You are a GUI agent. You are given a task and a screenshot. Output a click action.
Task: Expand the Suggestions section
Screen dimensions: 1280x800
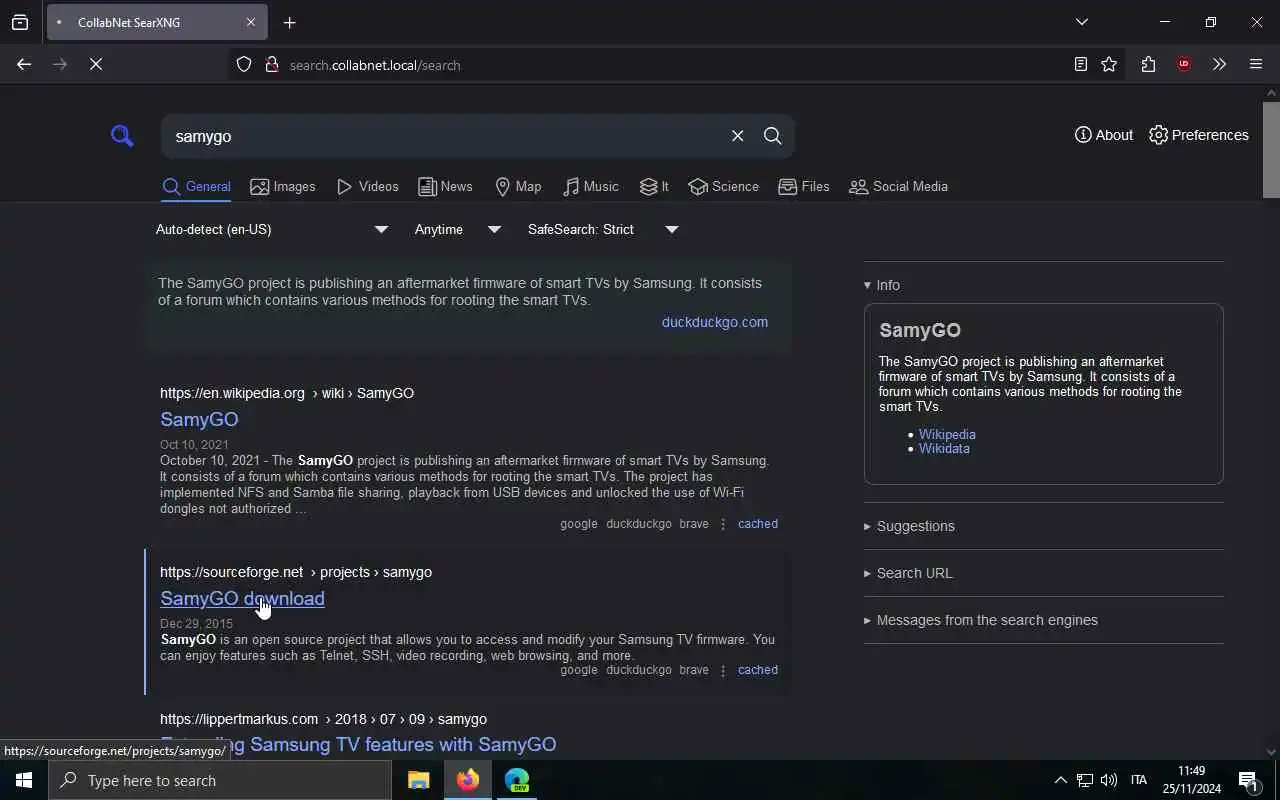point(909,526)
